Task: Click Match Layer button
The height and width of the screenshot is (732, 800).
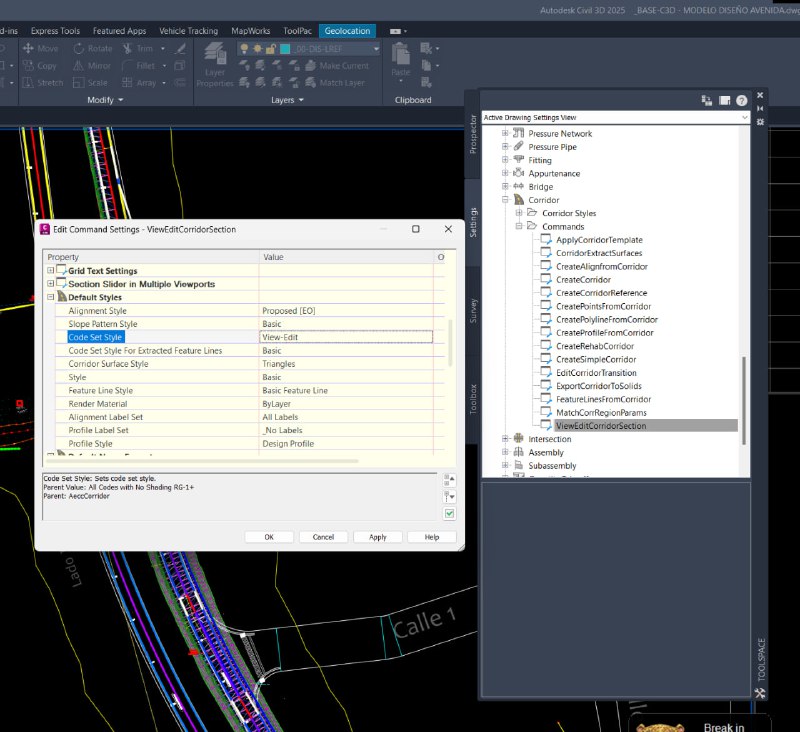Action: (335, 83)
